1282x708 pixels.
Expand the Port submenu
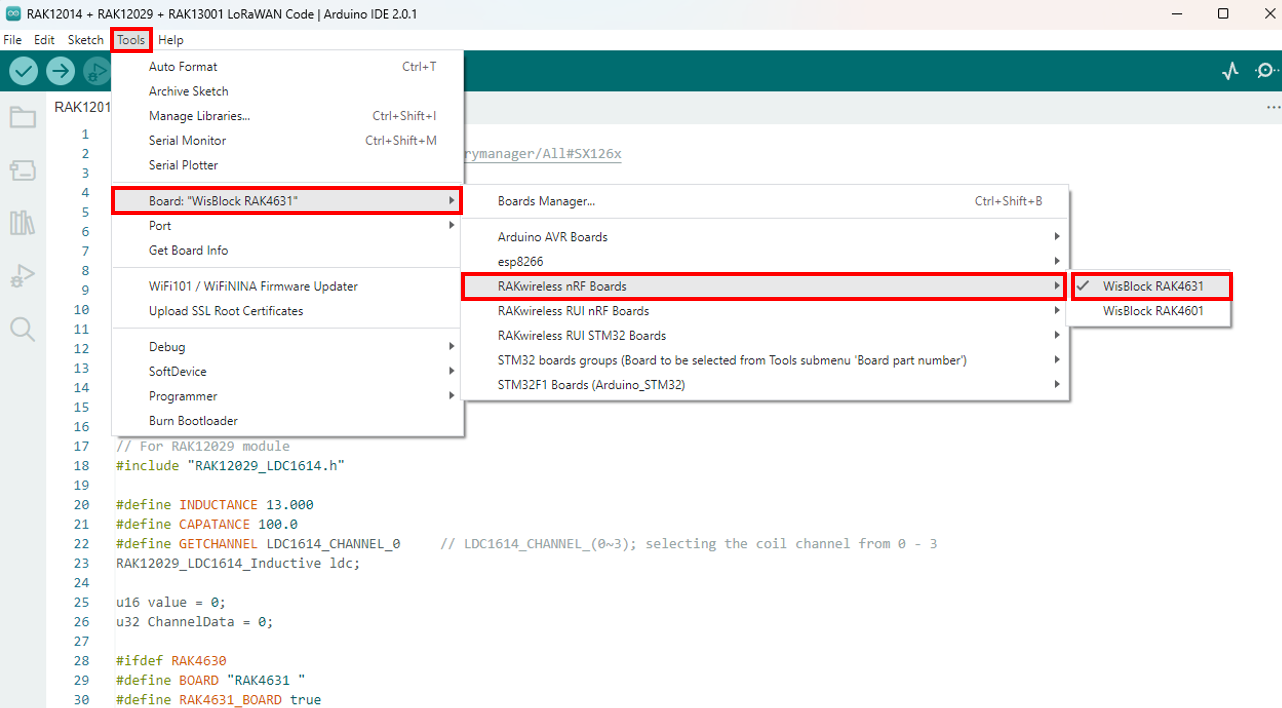click(287, 226)
